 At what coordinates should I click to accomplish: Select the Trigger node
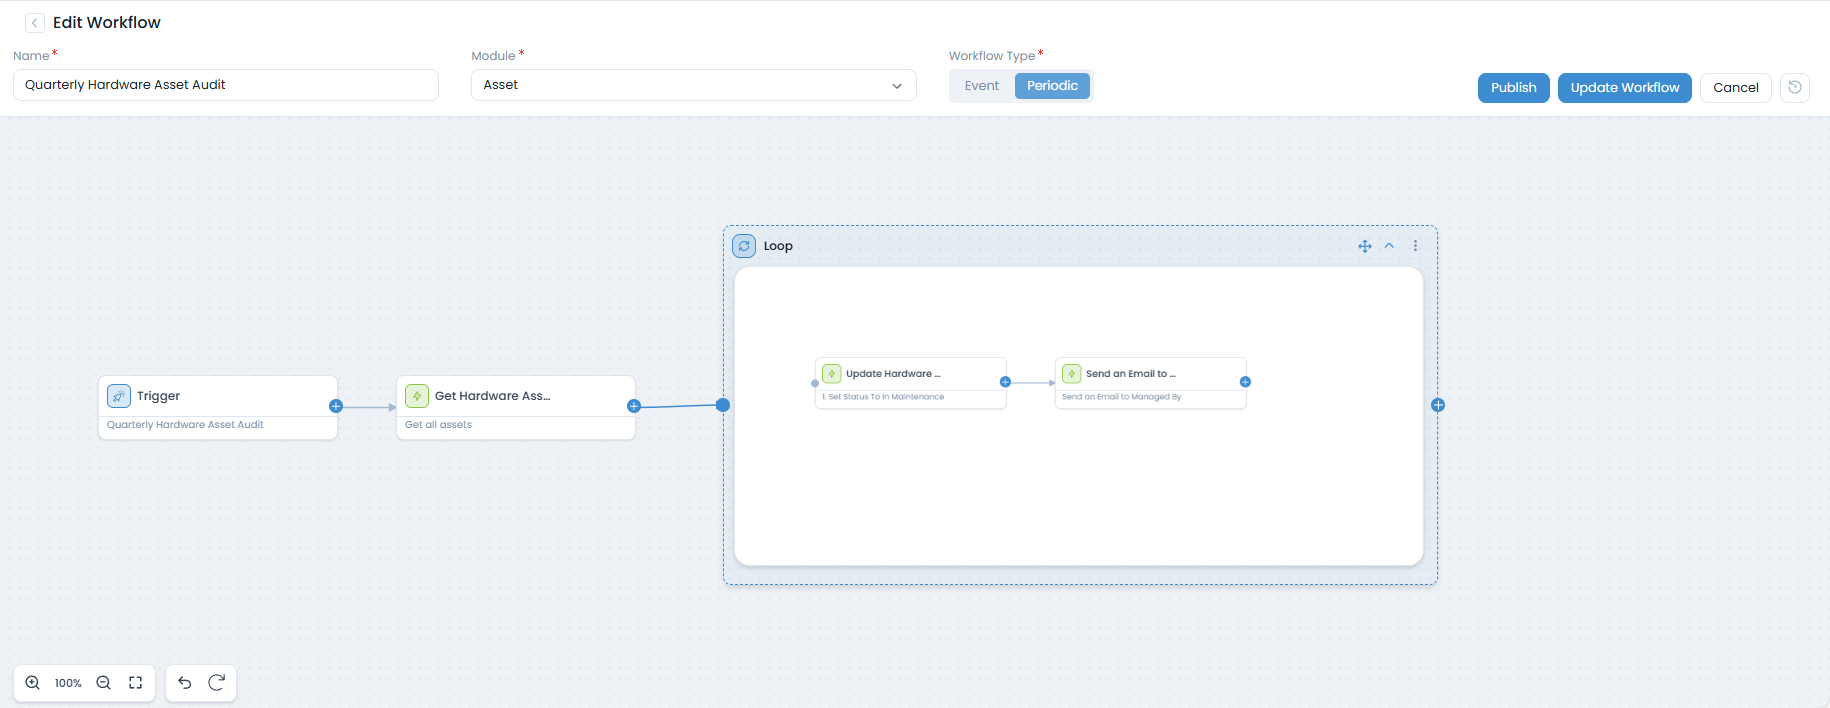pyautogui.click(x=217, y=397)
